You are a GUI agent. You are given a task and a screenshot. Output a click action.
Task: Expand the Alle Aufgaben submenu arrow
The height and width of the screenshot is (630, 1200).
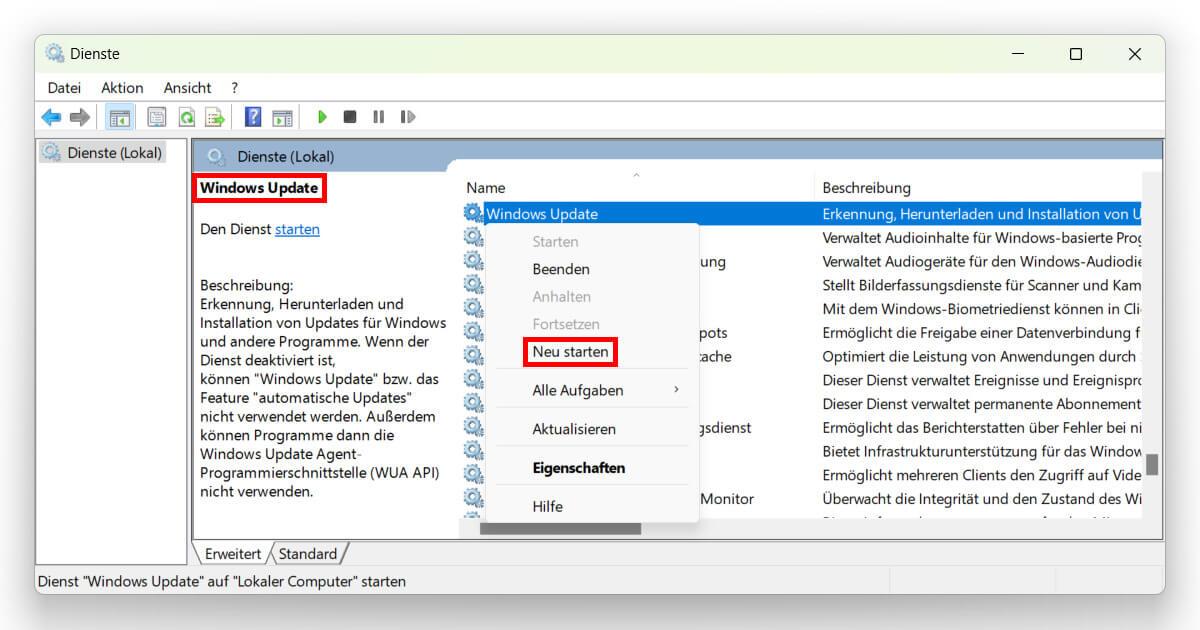click(678, 390)
